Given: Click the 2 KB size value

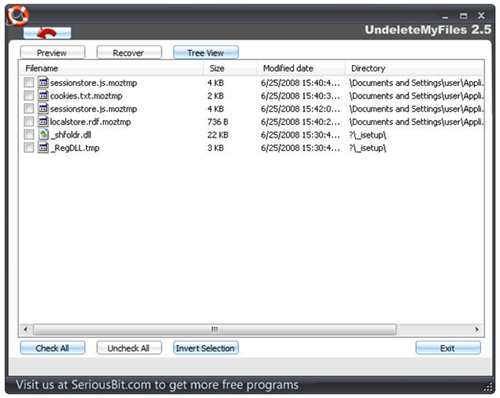Looking at the screenshot, I should tap(215, 96).
